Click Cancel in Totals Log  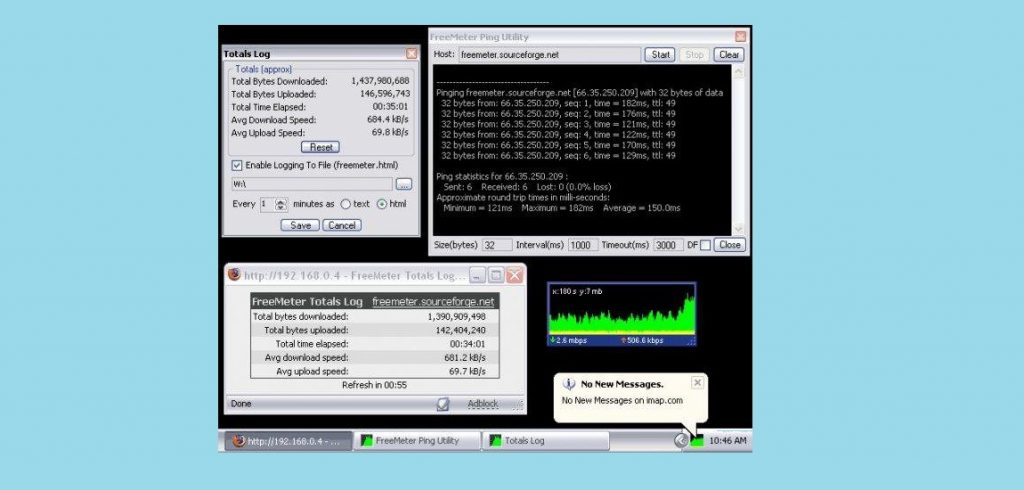342,225
